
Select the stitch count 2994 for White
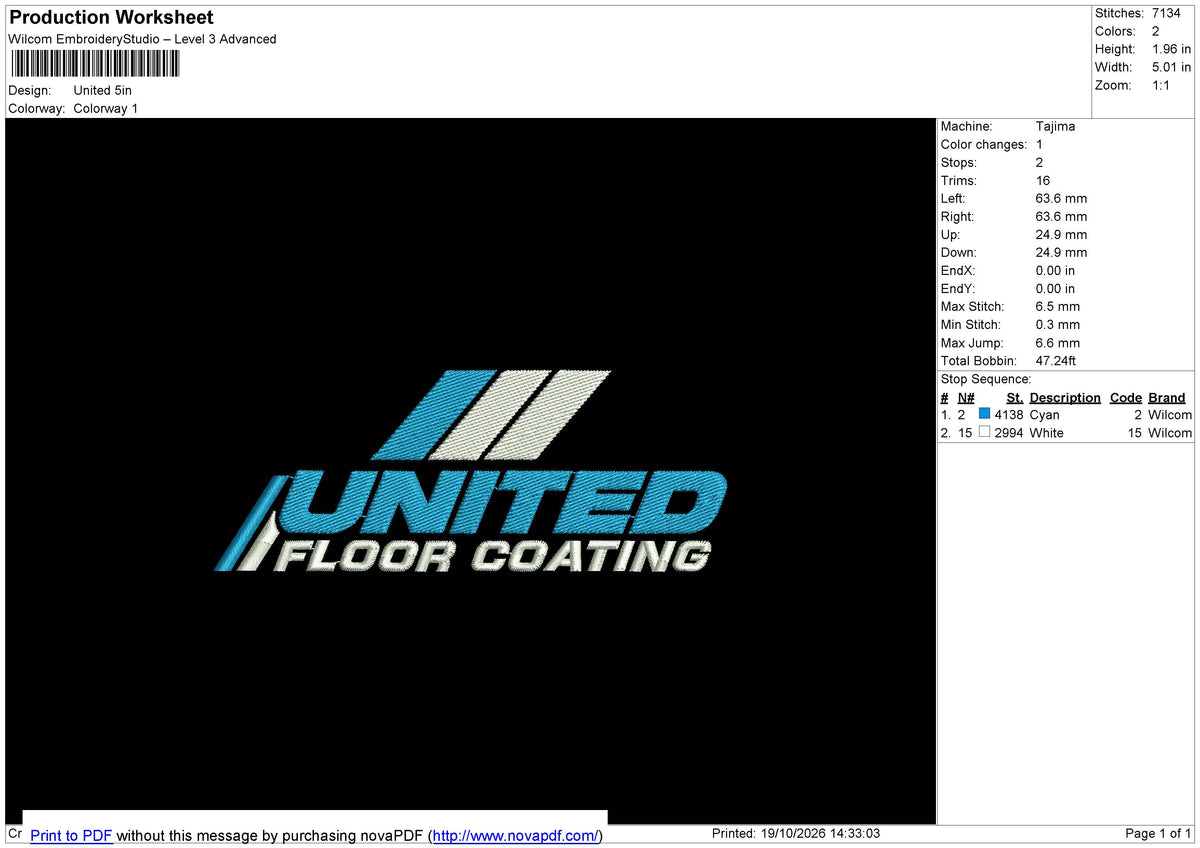click(x=1009, y=433)
